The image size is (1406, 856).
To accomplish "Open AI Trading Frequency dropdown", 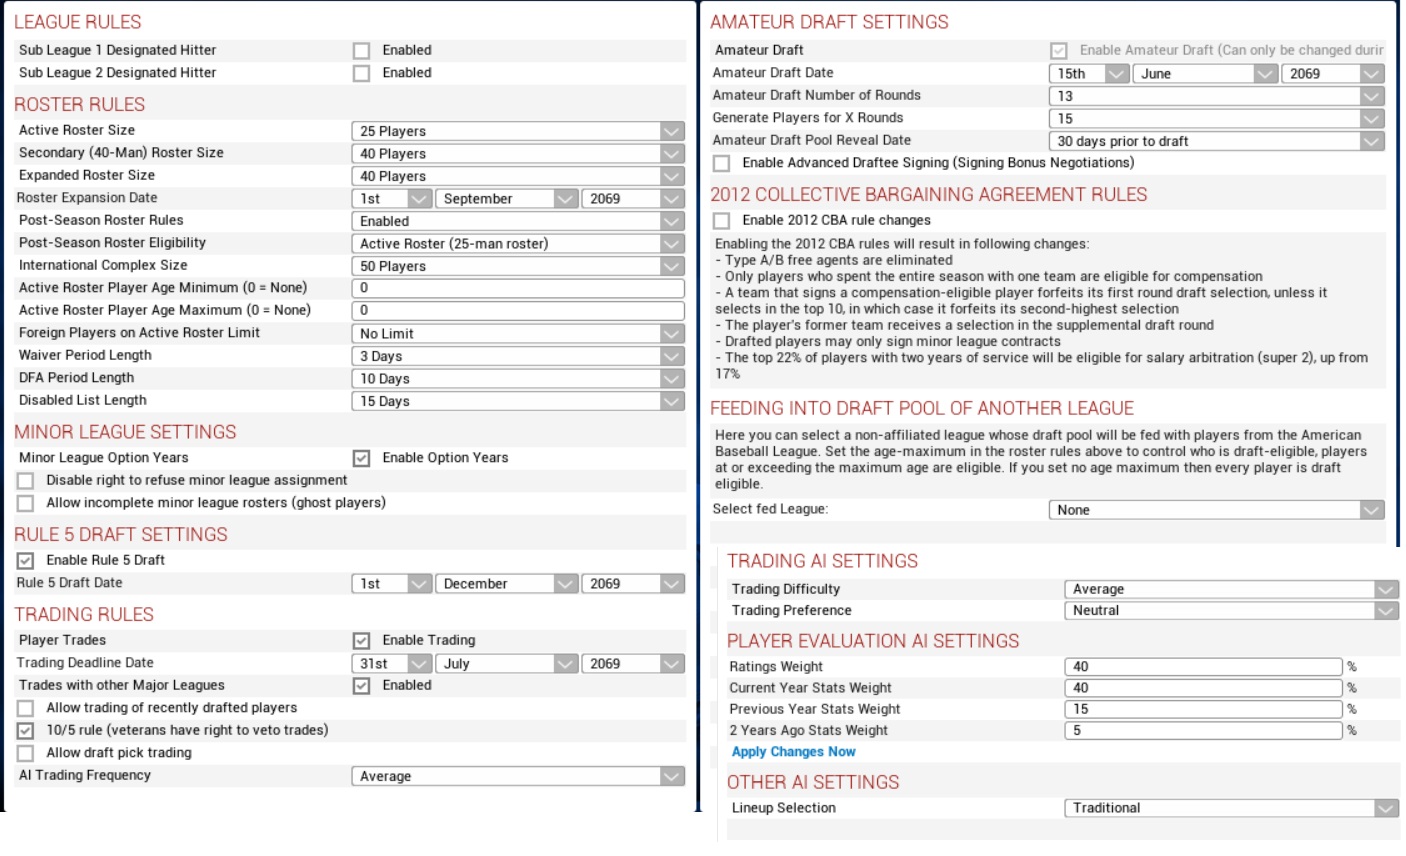I will (517, 776).
